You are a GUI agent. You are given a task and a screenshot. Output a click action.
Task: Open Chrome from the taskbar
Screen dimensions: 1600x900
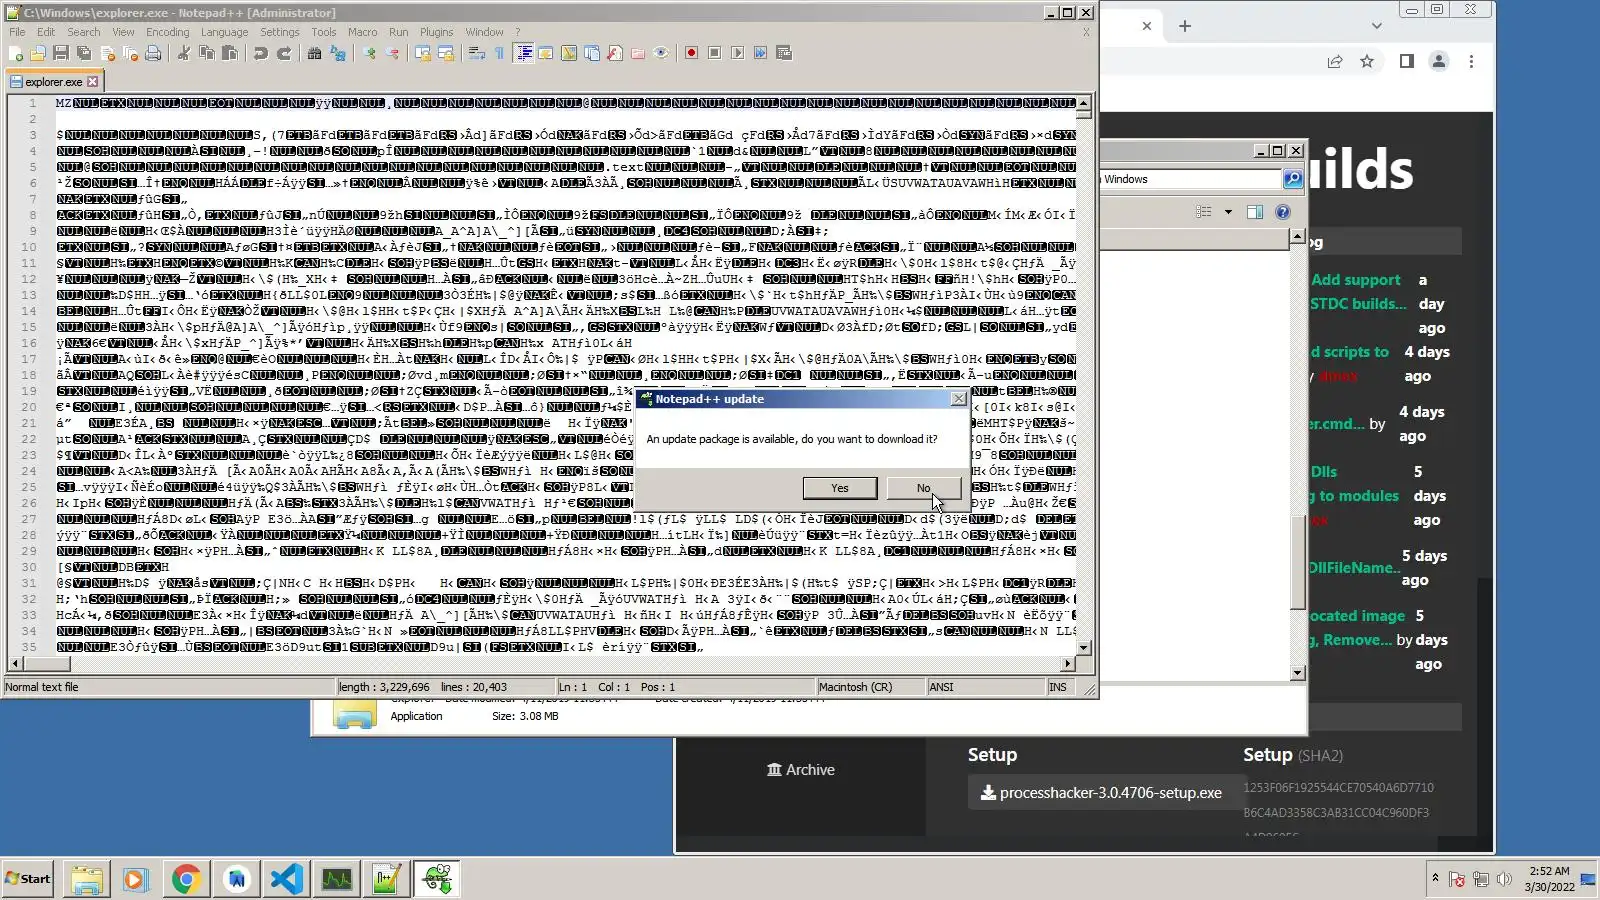(186, 879)
